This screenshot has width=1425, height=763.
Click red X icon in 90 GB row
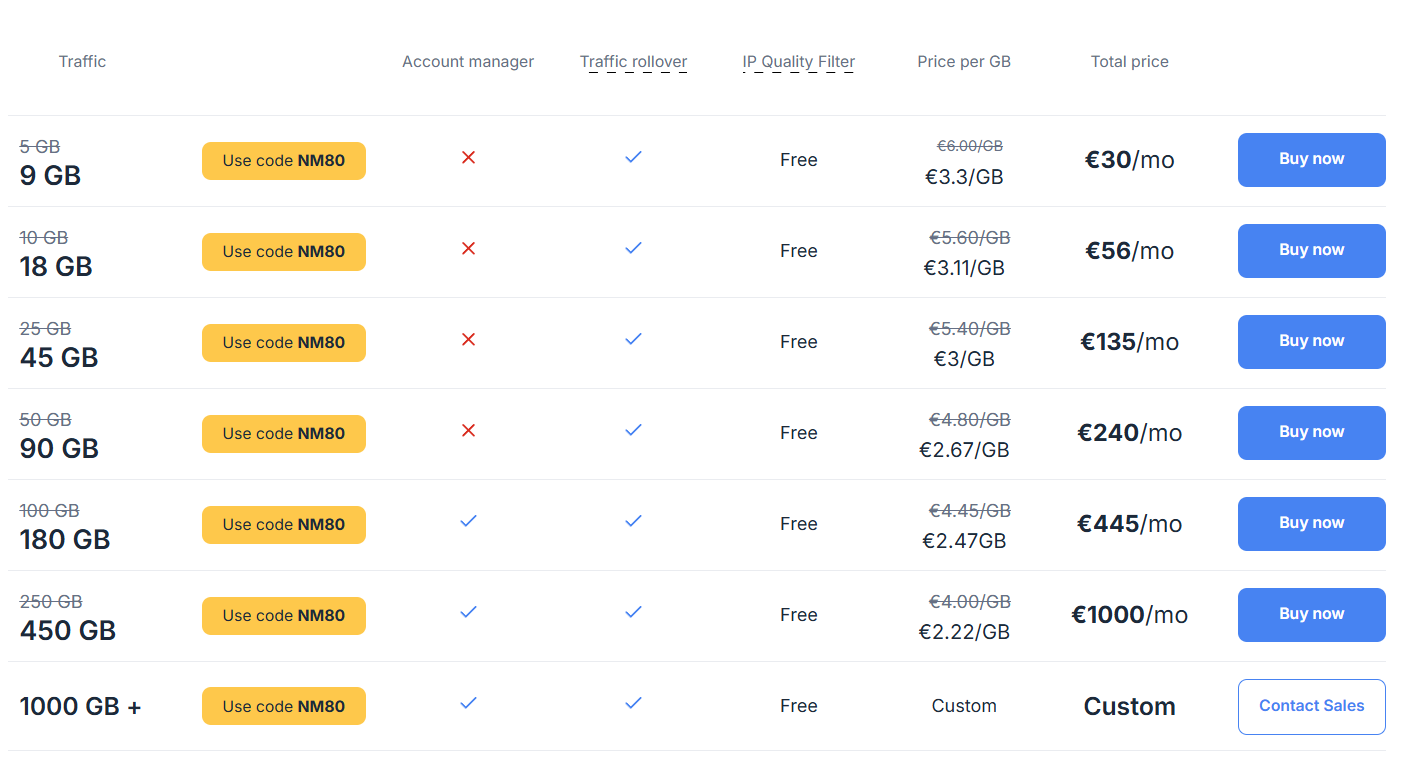[x=468, y=430]
